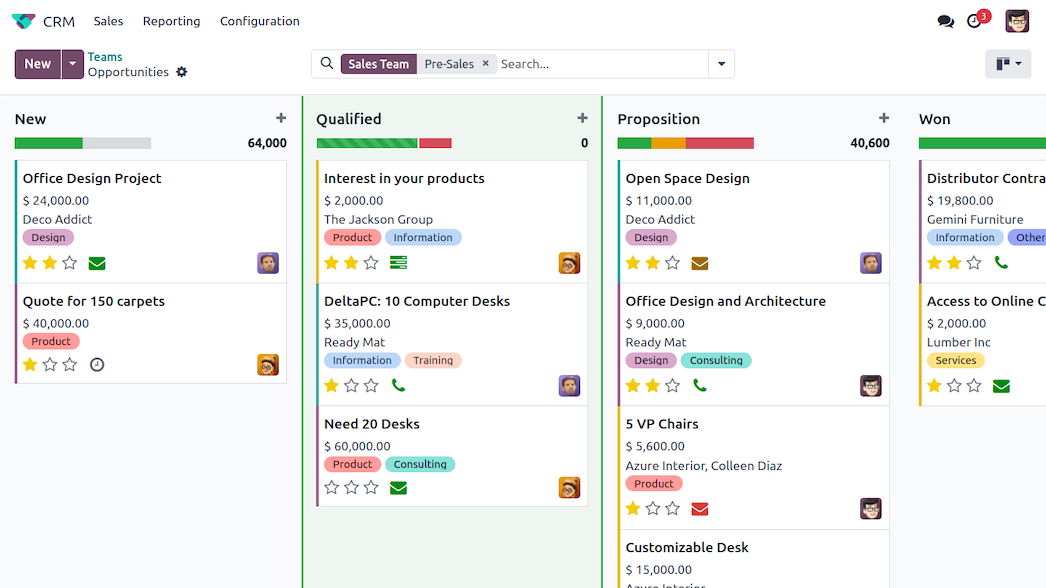Set second star on Access to Online card
The height and width of the screenshot is (588, 1046).
point(955,386)
